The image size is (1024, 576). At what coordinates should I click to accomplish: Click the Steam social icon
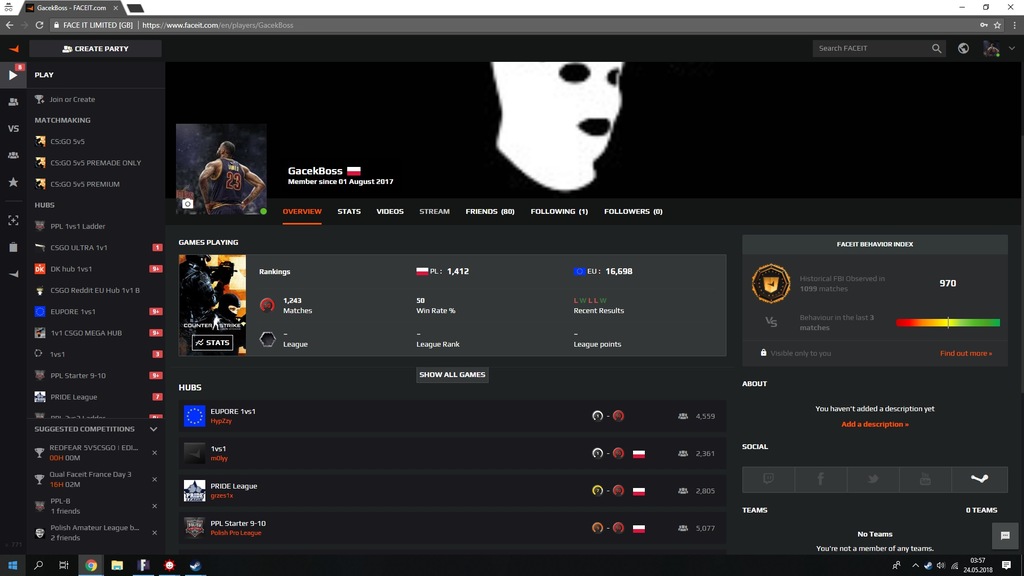click(980, 479)
